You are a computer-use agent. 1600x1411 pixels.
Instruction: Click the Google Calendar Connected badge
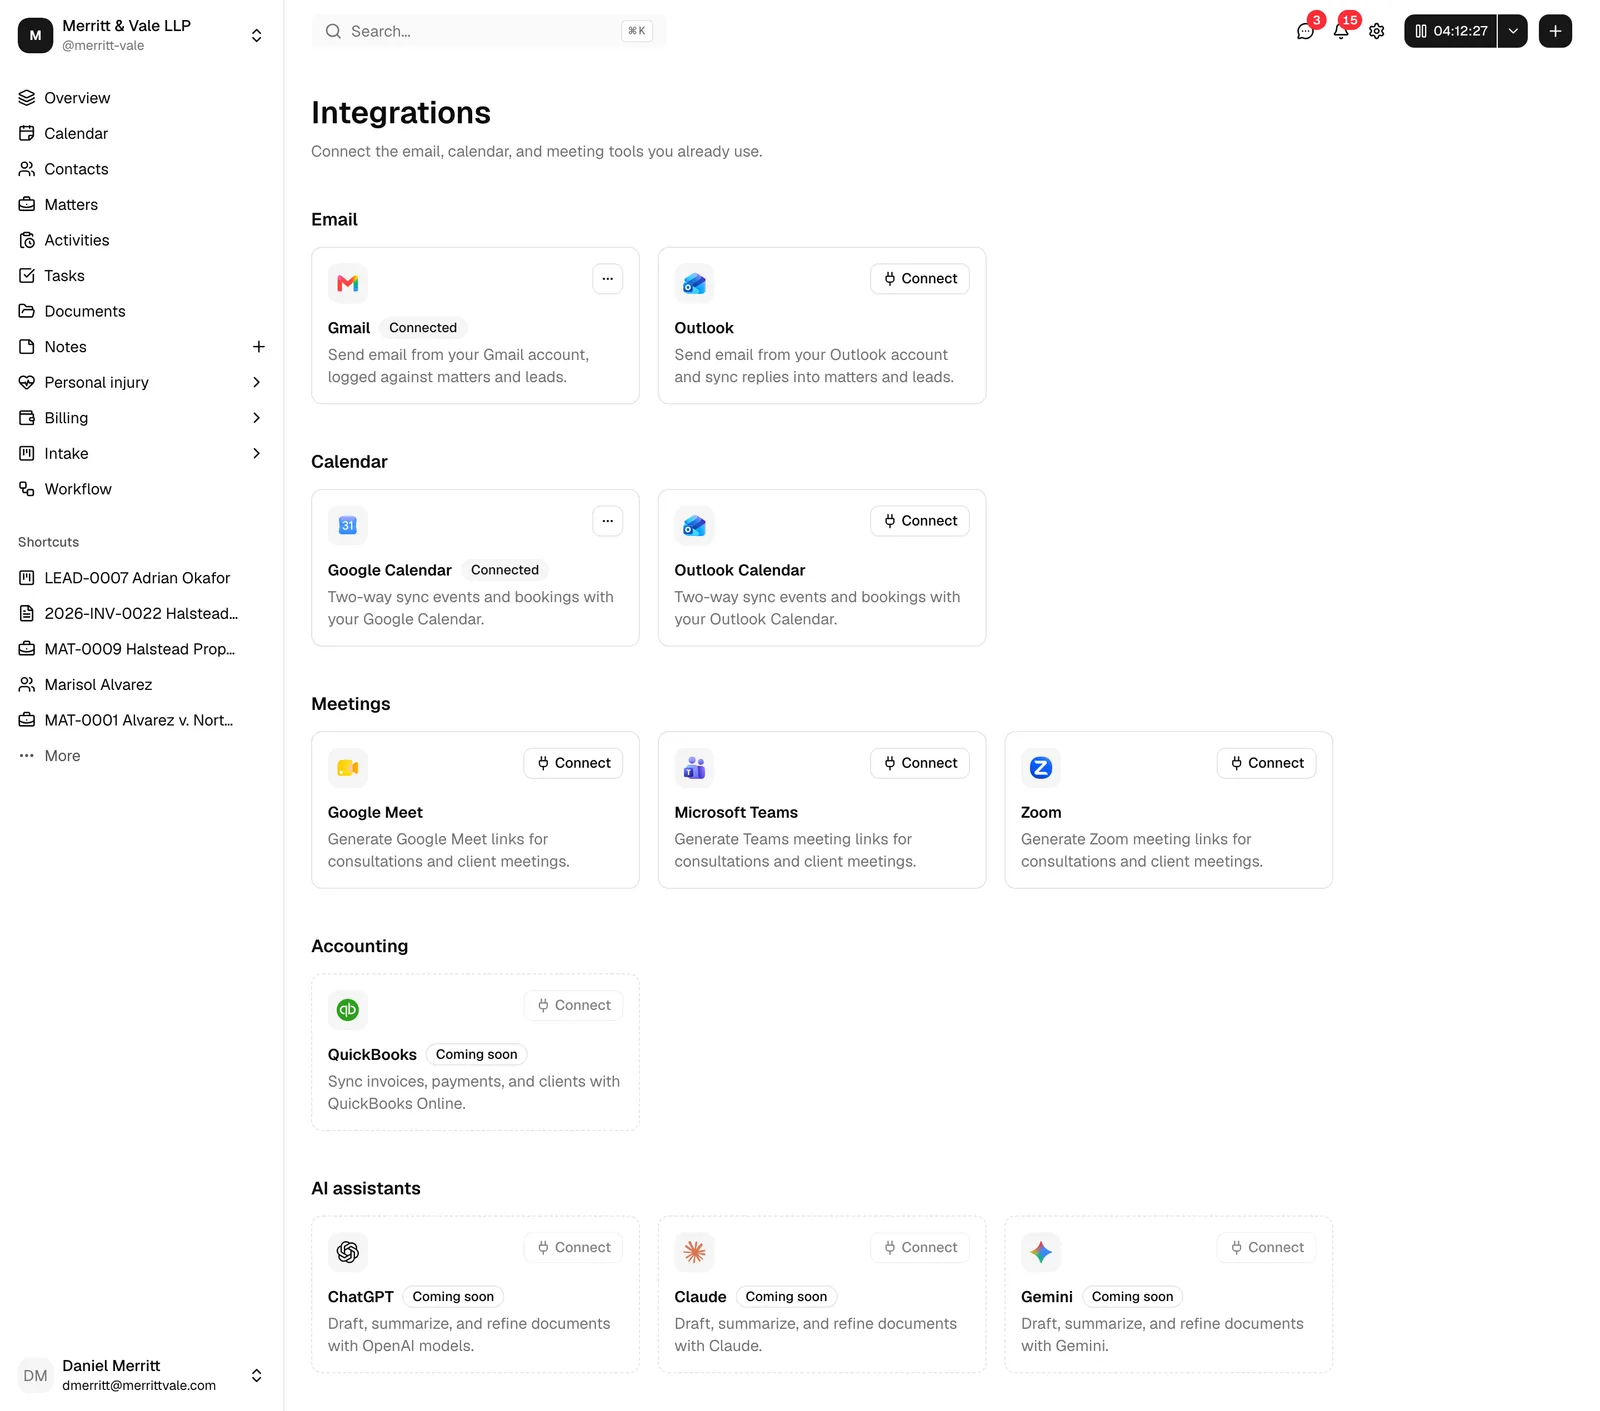[505, 570]
